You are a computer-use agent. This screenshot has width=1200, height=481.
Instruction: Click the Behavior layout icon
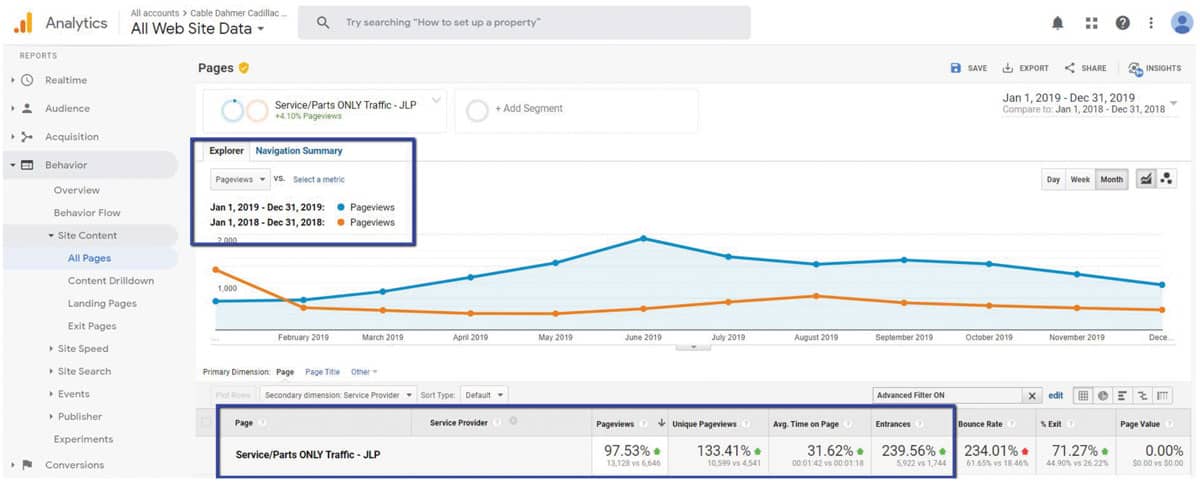pos(27,165)
